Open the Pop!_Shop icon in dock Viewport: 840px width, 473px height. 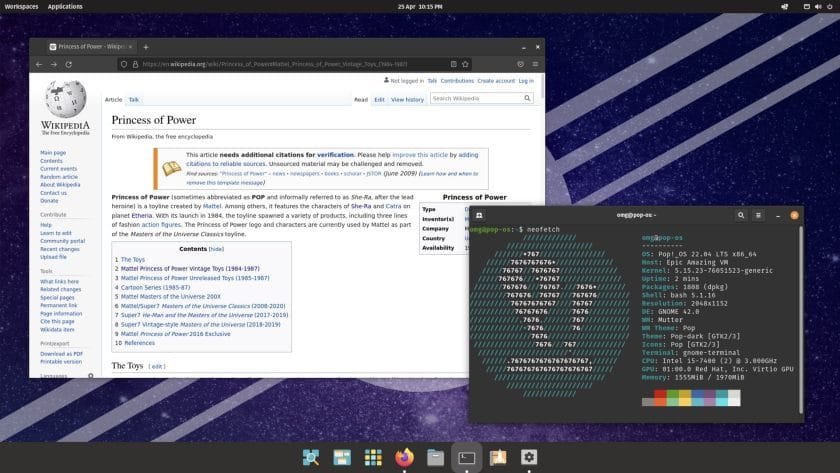tap(498, 457)
